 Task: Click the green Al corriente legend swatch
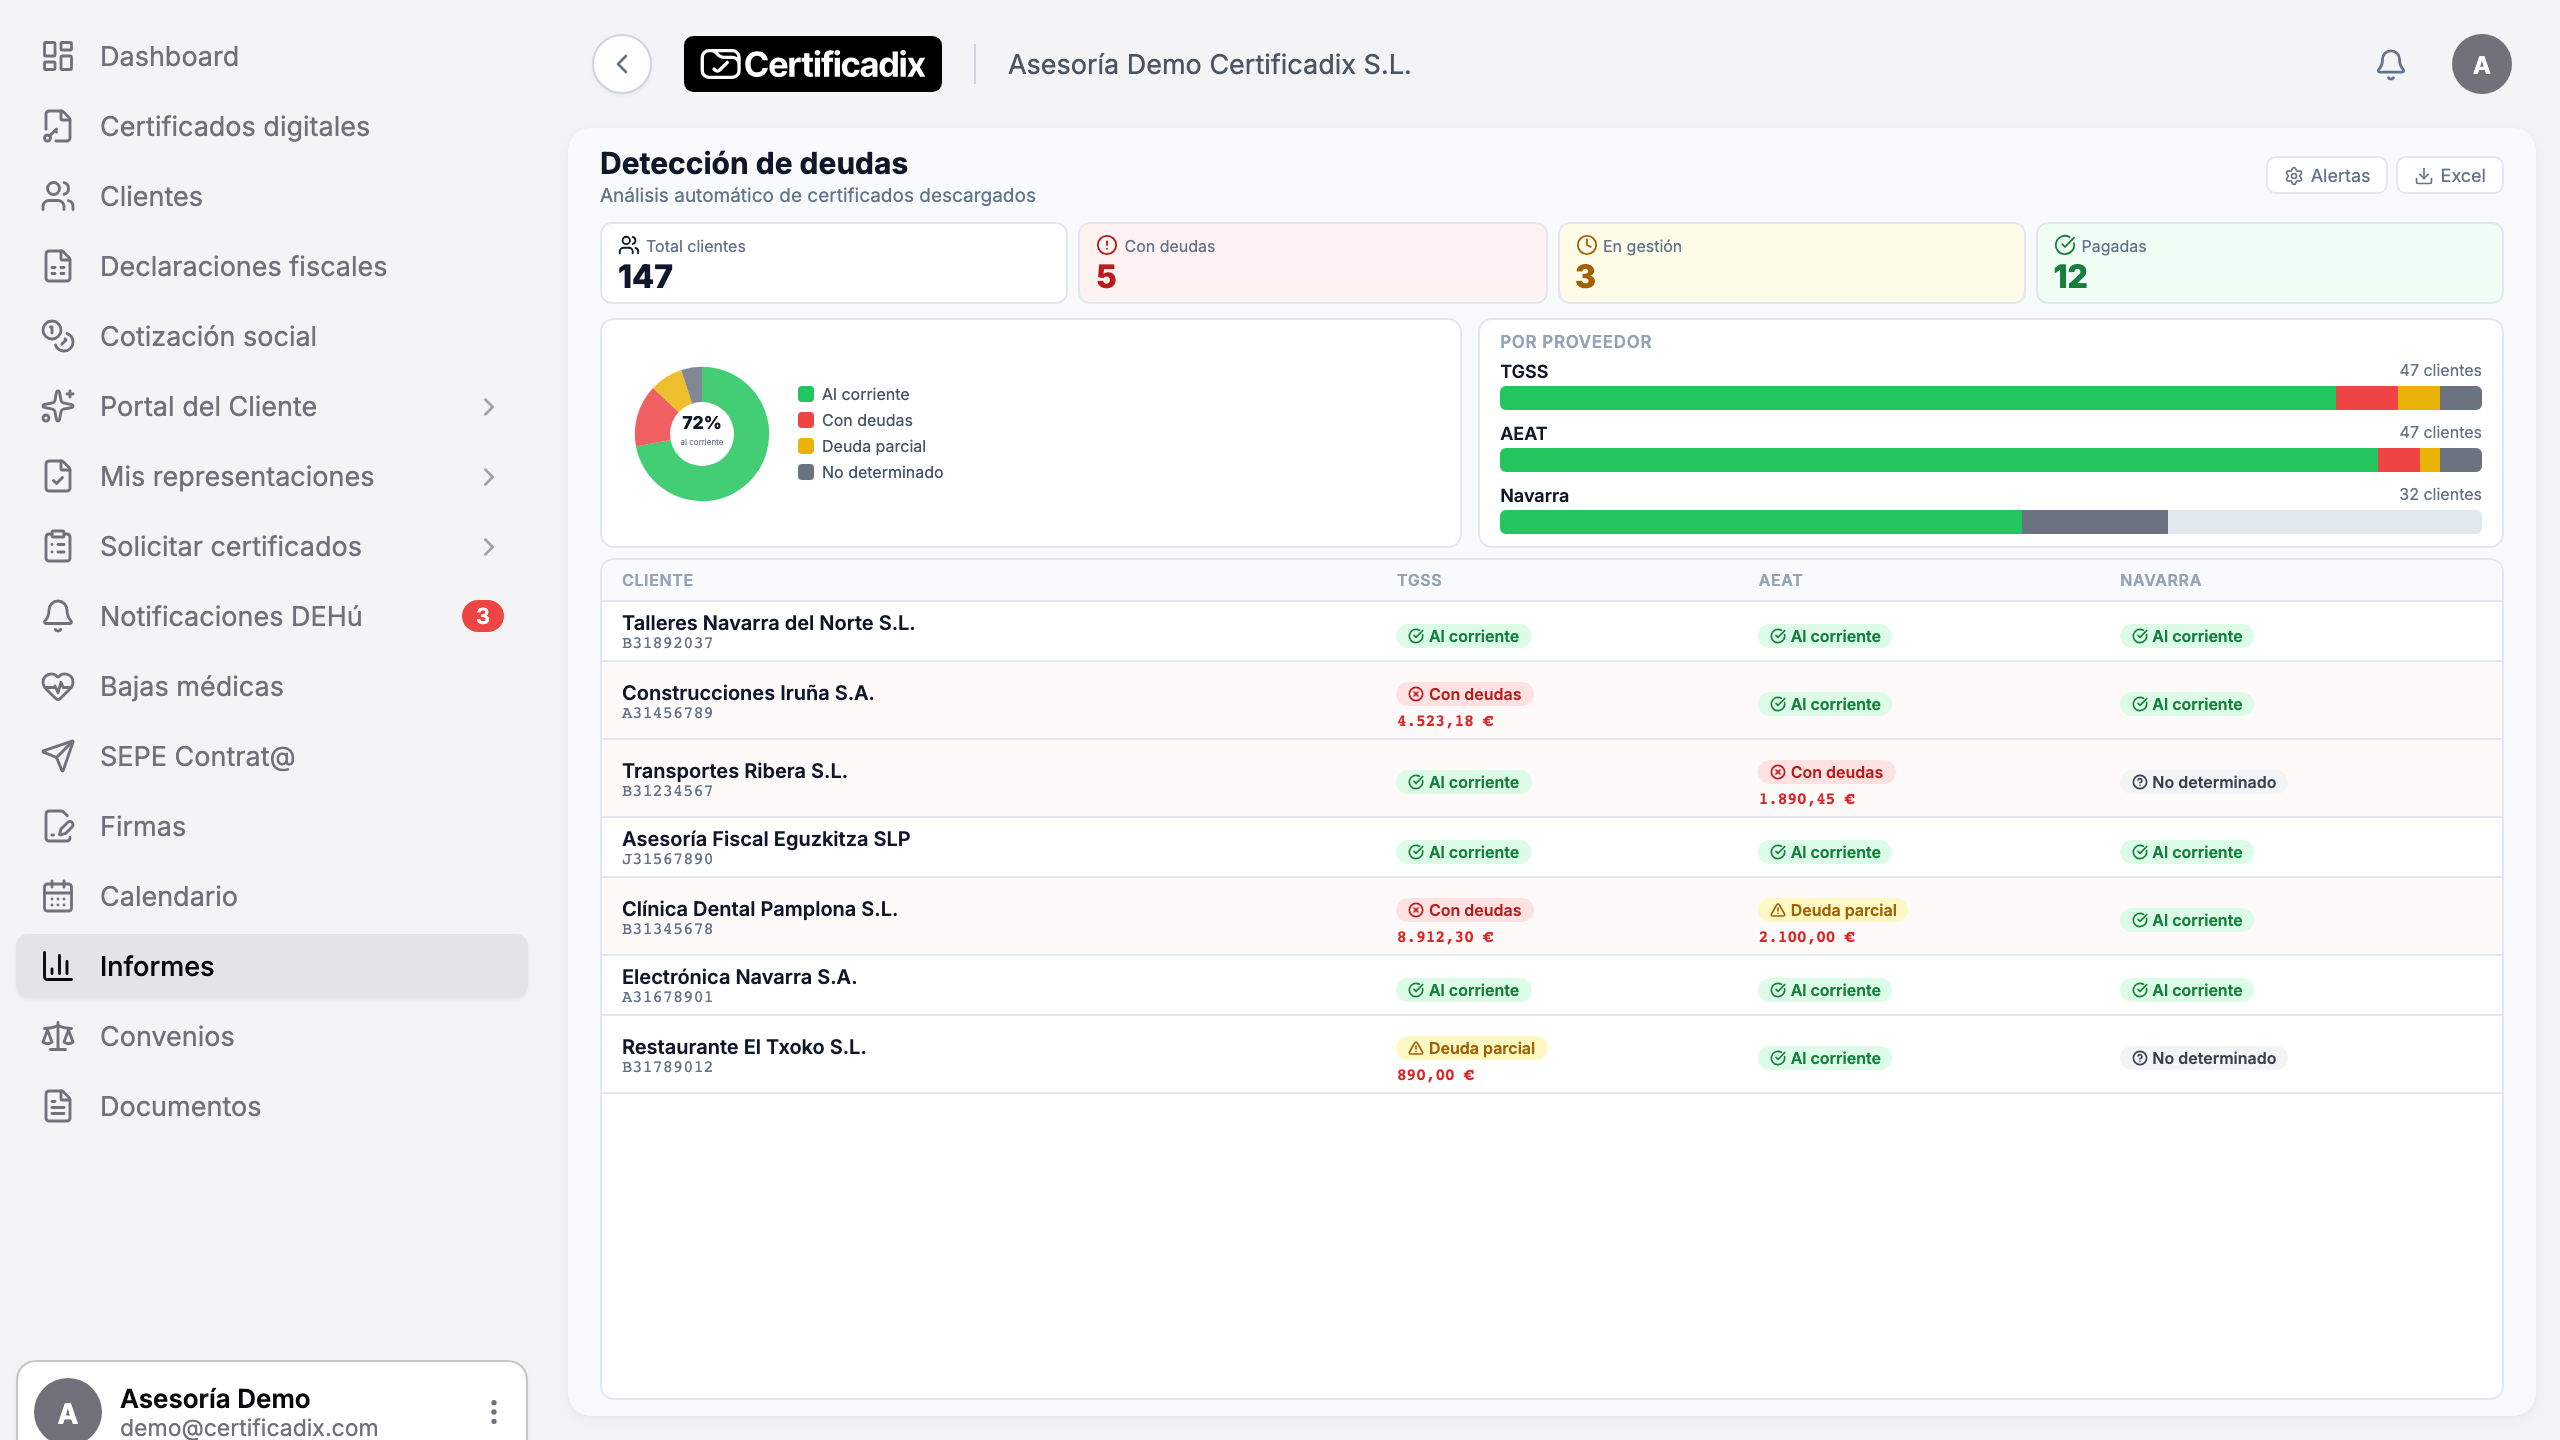point(806,394)
